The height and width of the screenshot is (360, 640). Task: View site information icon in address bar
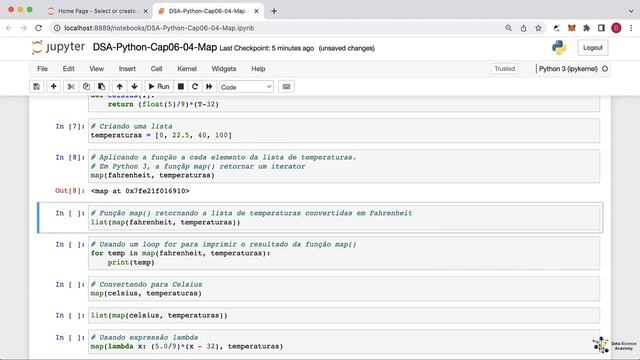(57, 28)
